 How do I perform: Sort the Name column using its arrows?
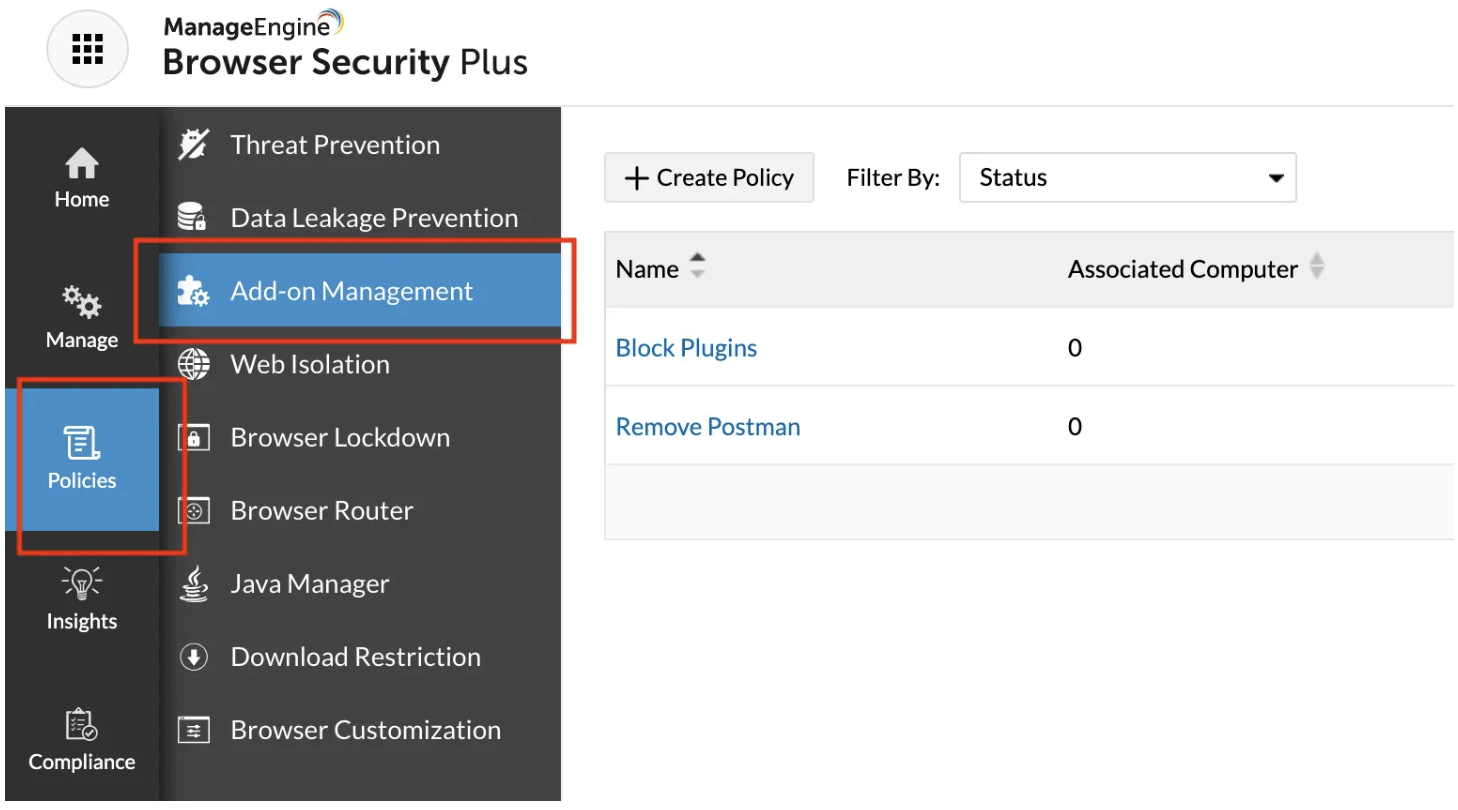pos(698,267)
